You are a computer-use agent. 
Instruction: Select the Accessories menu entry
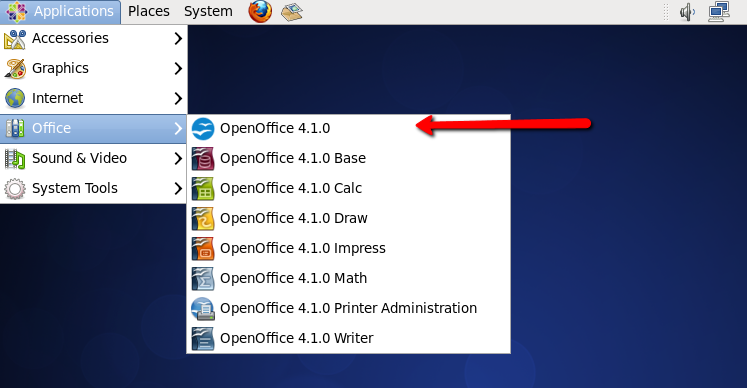coord(93,39)
